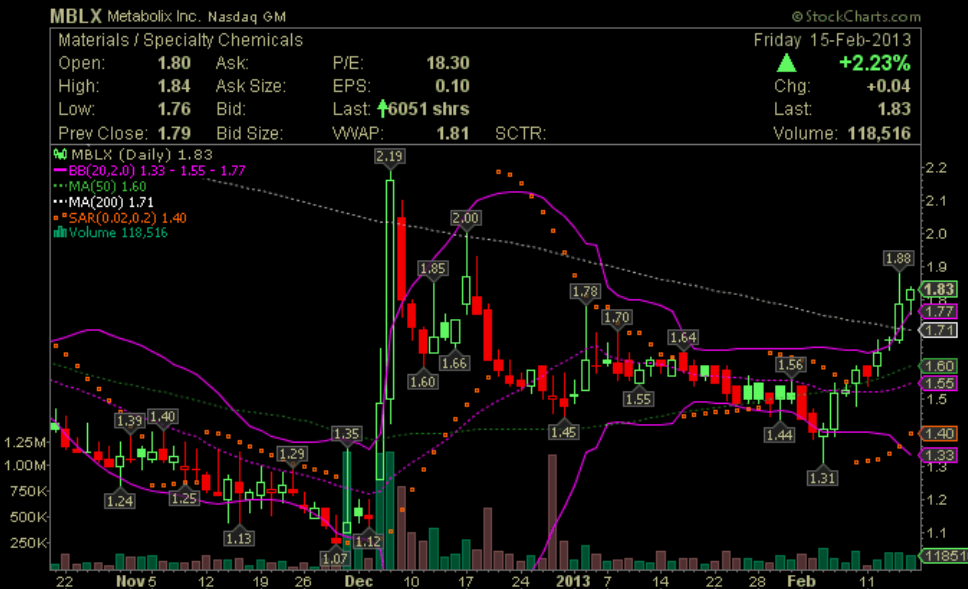Select the MA(50) 1.60 legend entry

coord(100,186)
